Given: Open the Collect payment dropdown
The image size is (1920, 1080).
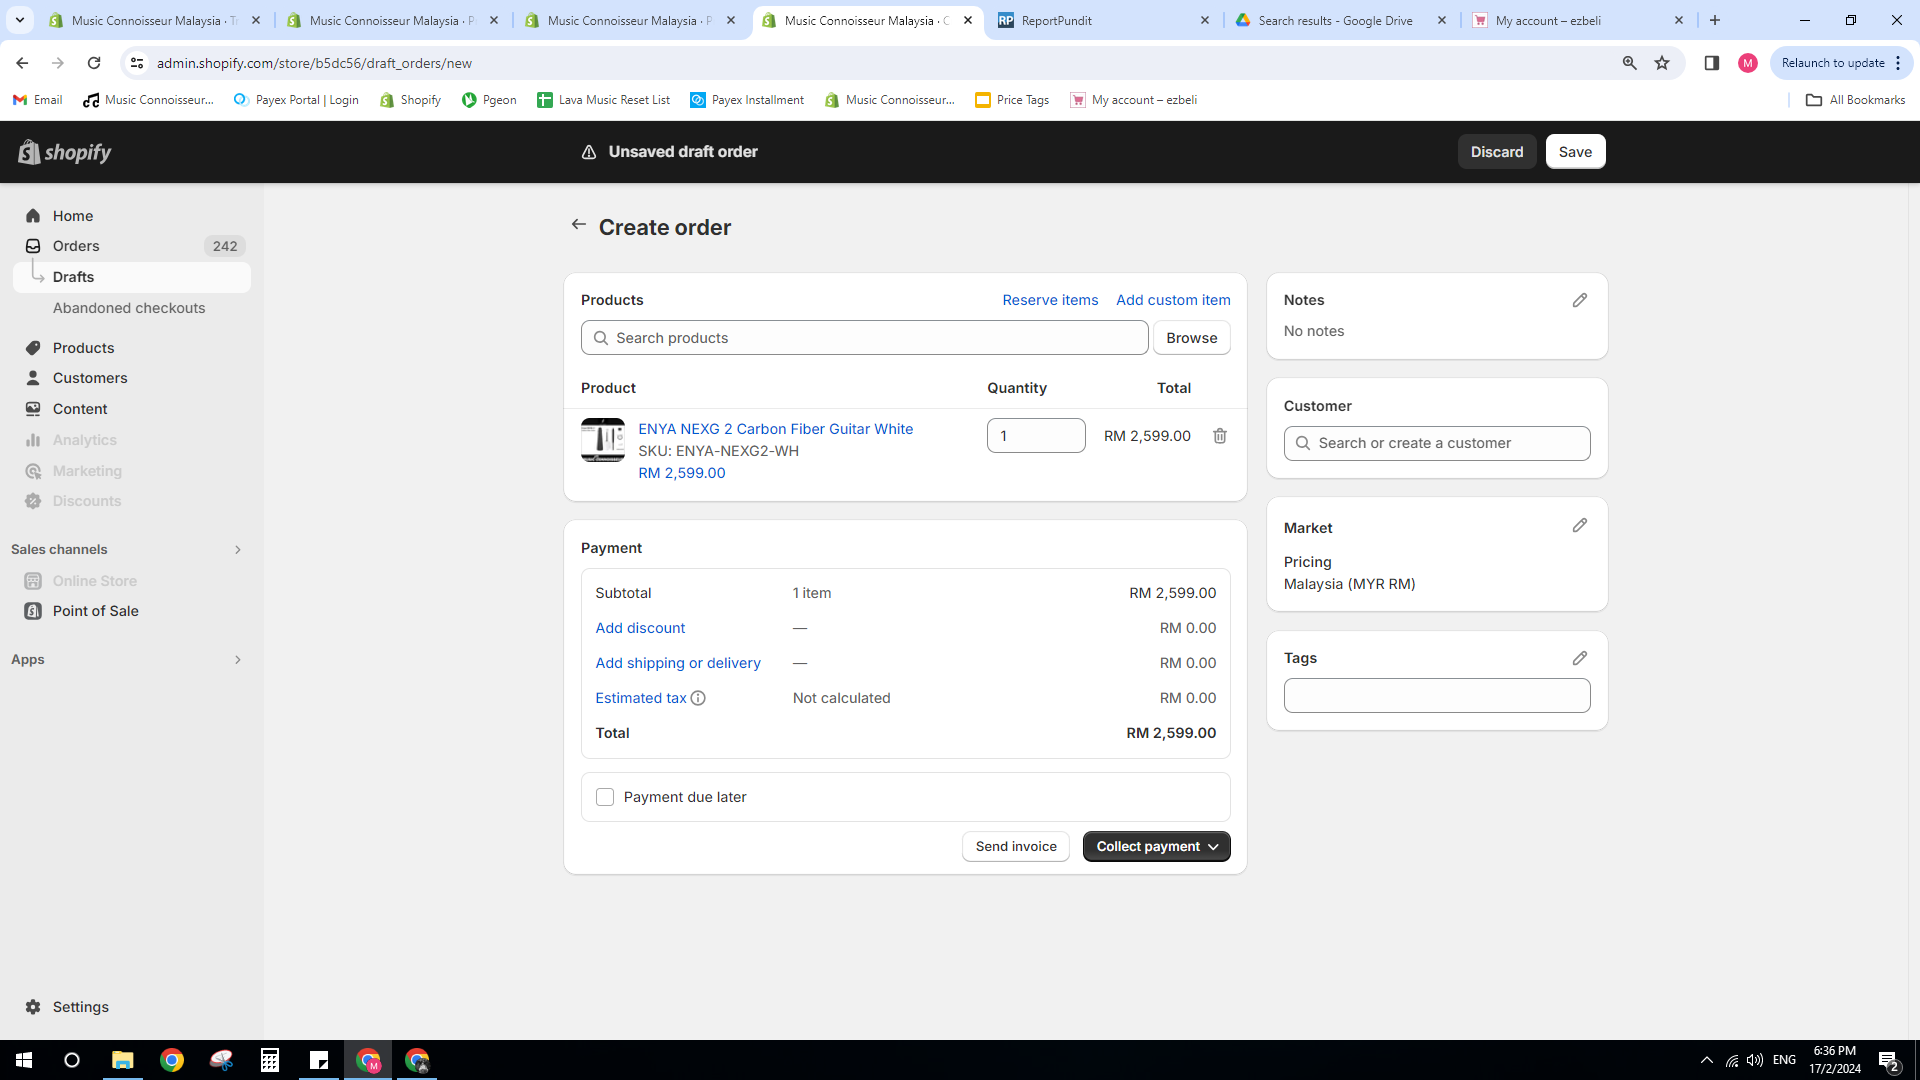Looking at the screenshot, I should pyautogui.click(x=1157, y=847).
